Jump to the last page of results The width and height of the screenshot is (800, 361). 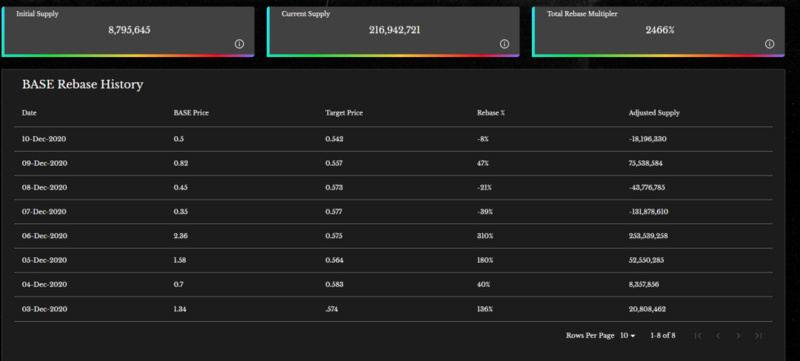pyautogui.click(x=758, y=336)
